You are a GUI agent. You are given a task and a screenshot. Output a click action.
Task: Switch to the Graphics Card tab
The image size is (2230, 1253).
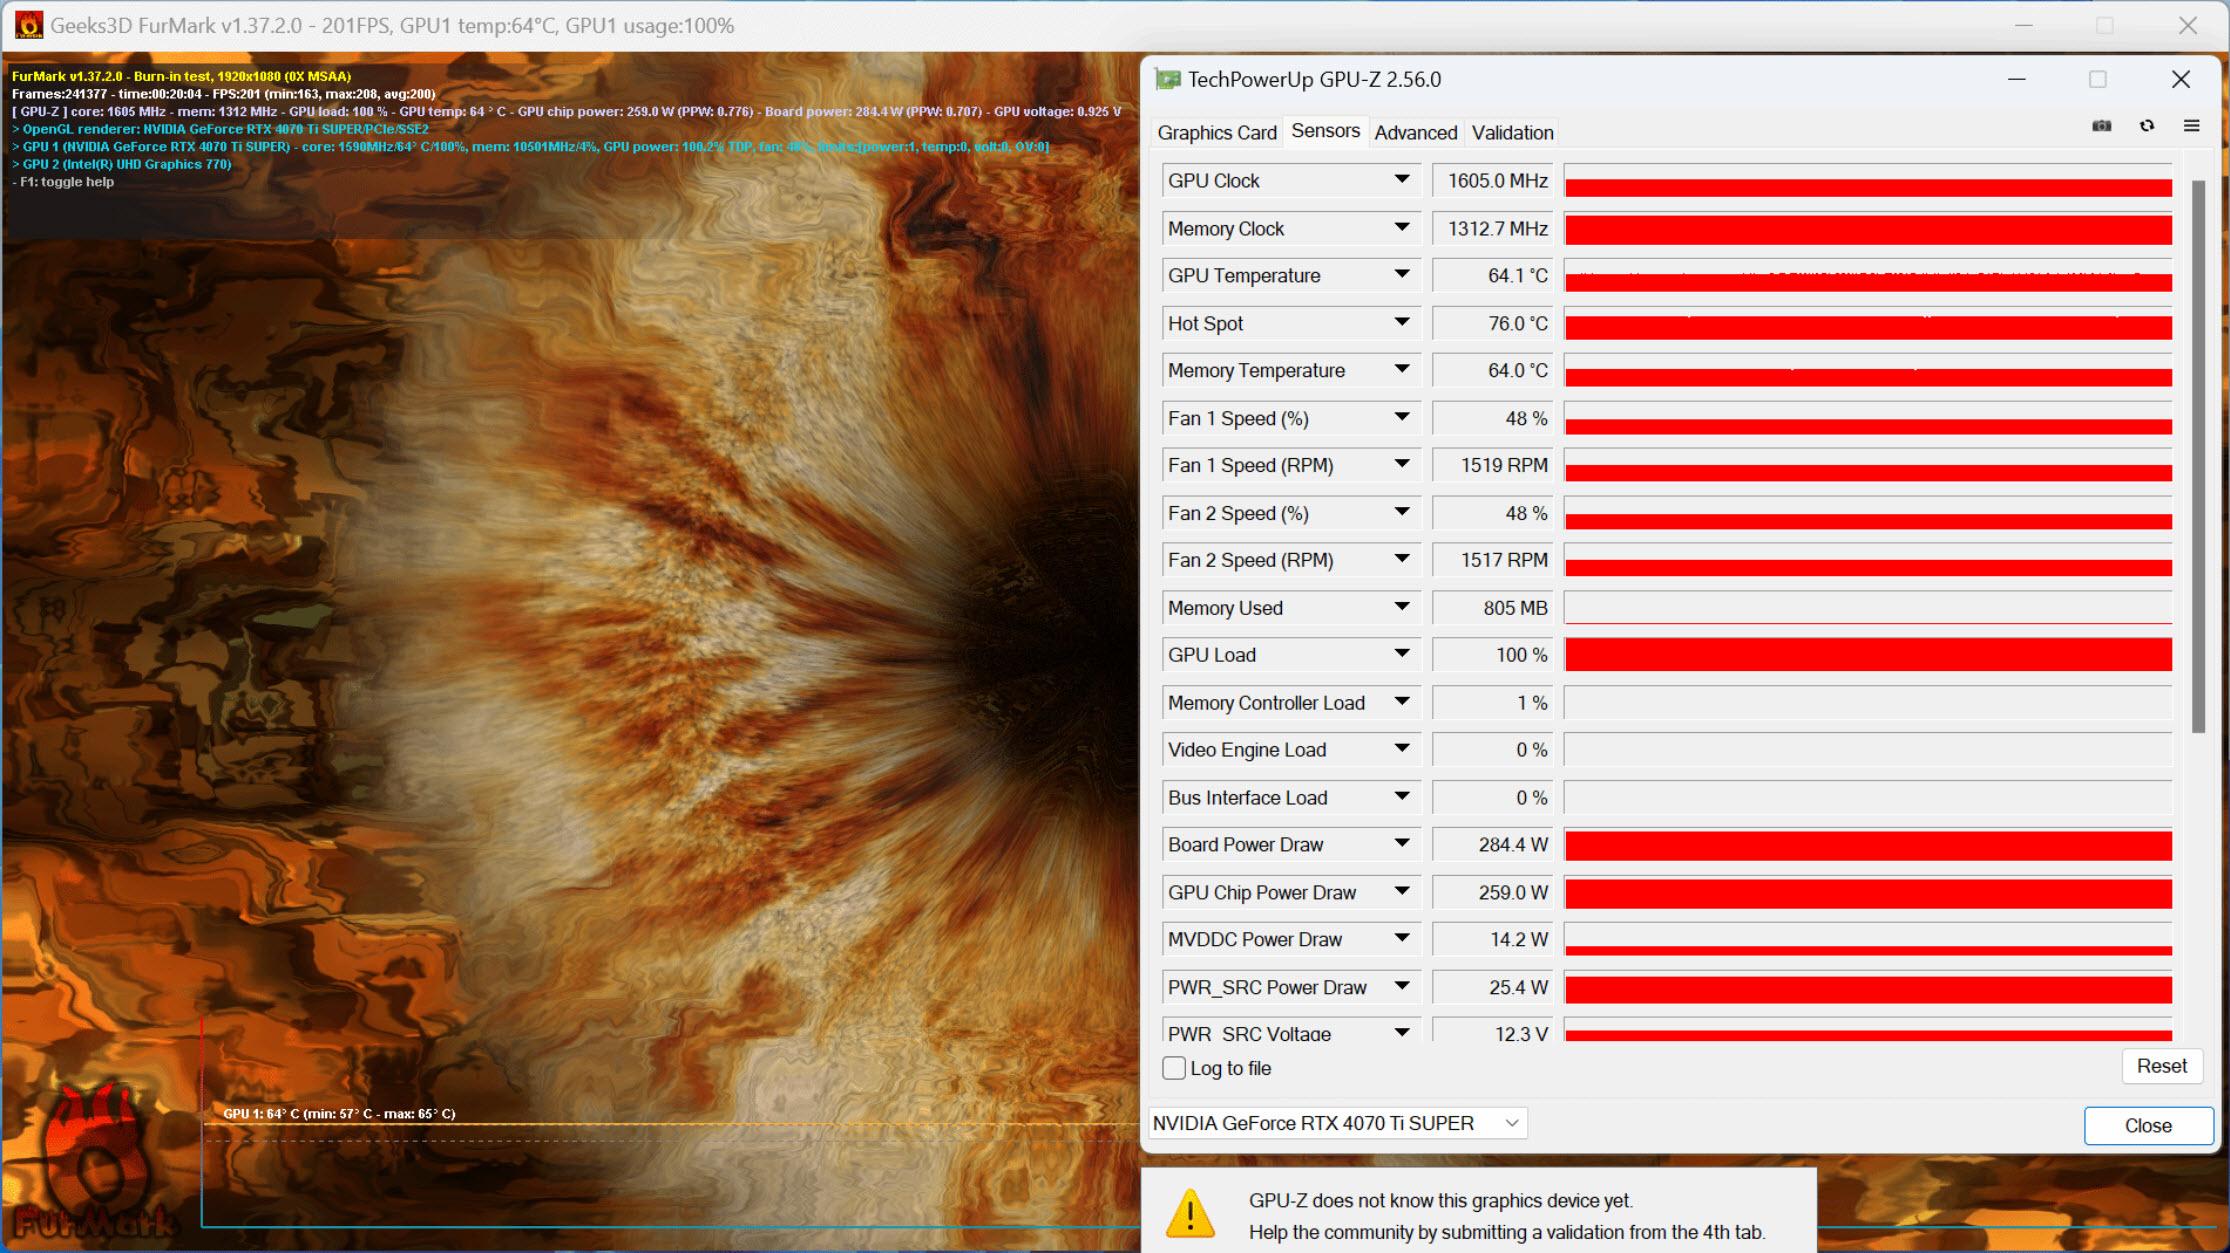1218,132
